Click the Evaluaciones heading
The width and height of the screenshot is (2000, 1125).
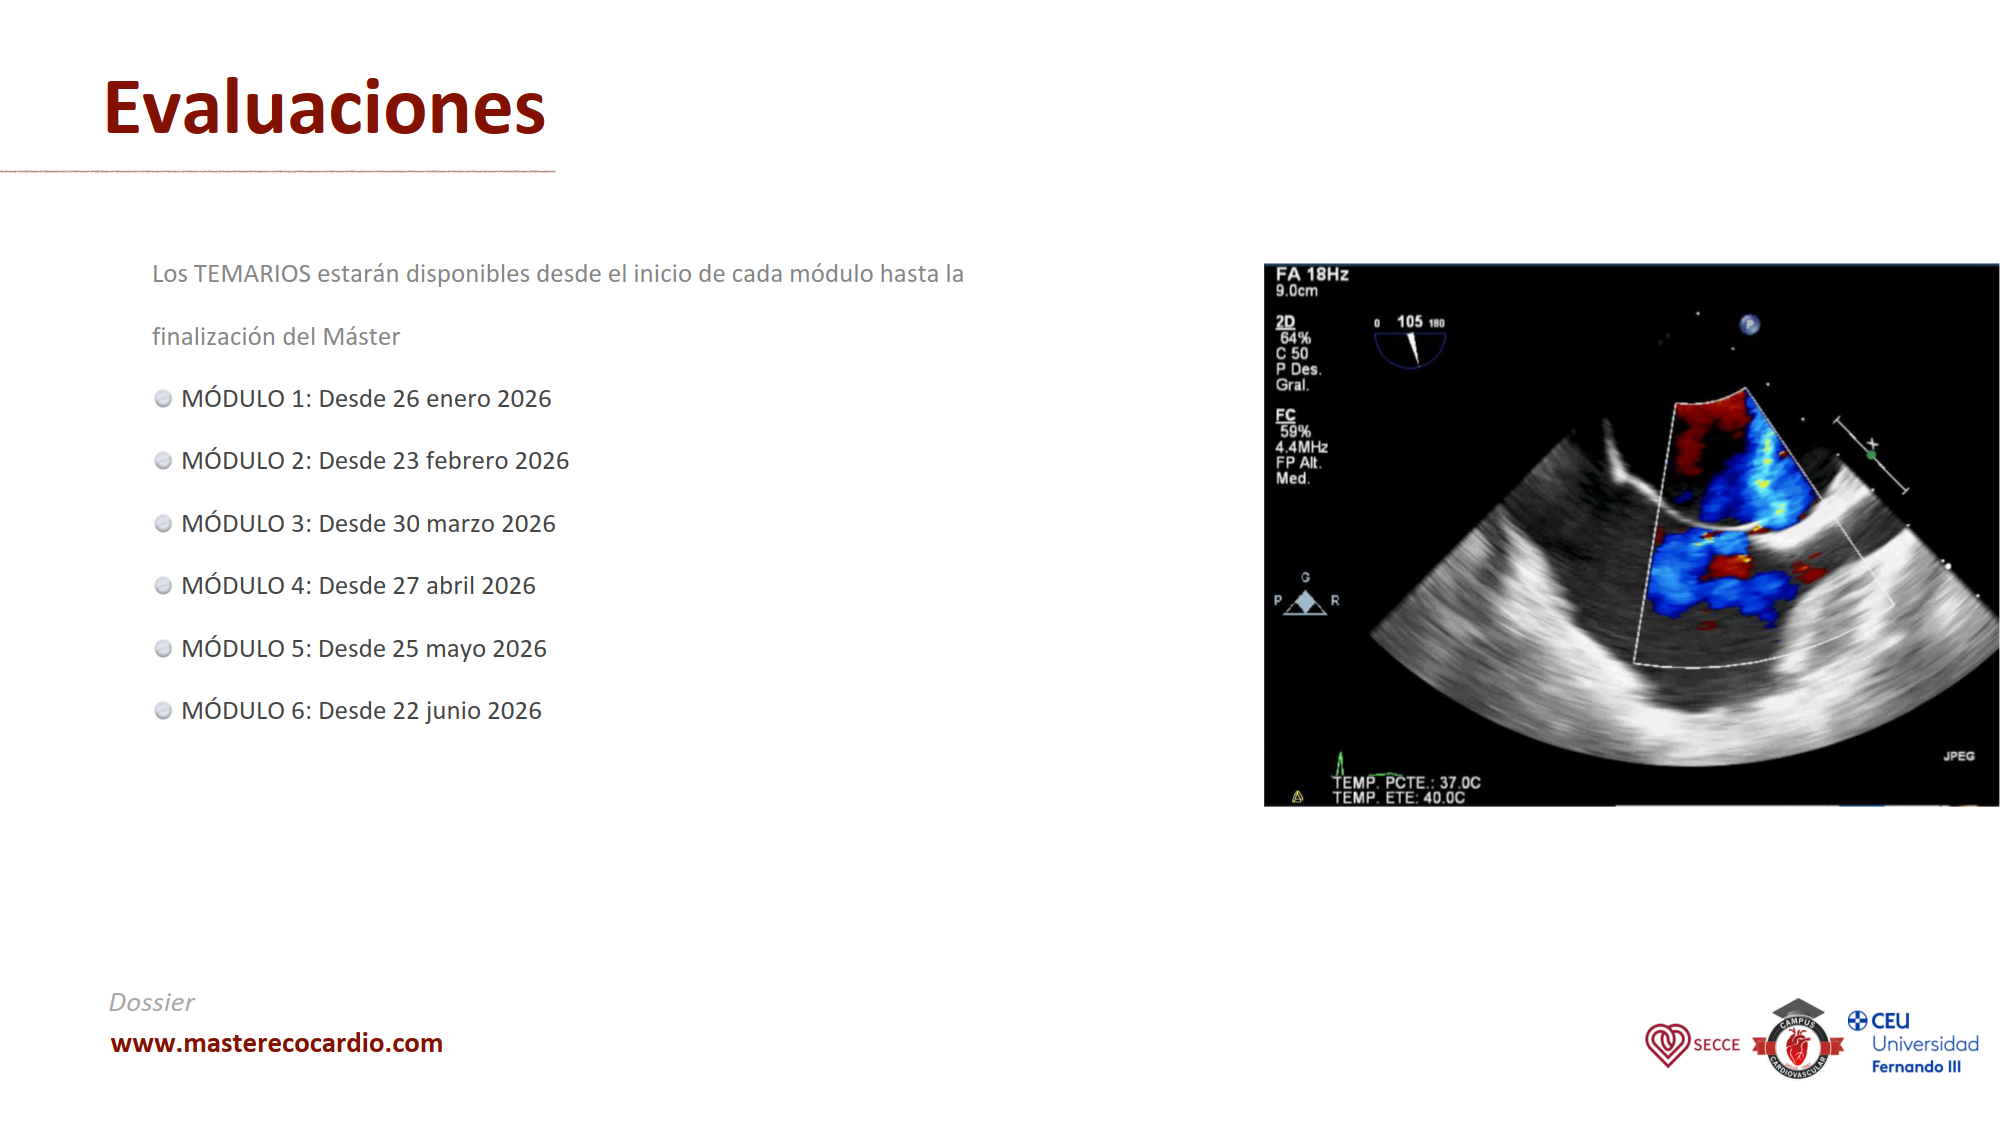pos(324,108)
